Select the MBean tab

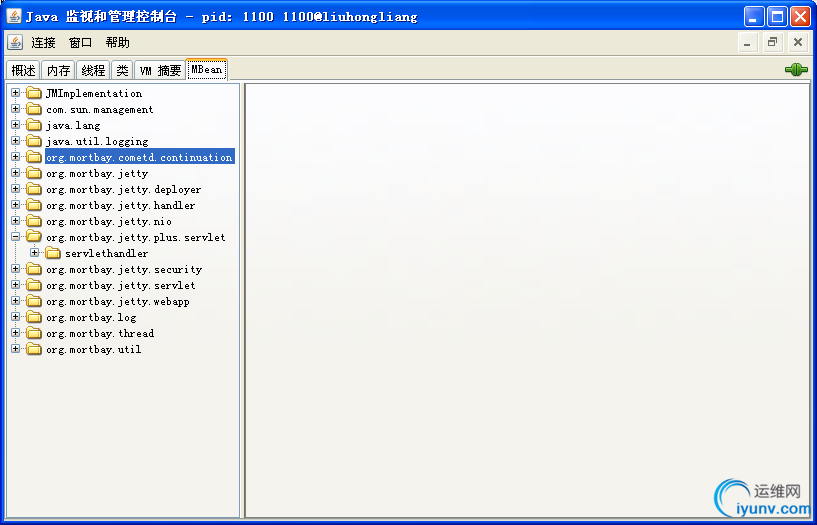[x=207, y=69]
